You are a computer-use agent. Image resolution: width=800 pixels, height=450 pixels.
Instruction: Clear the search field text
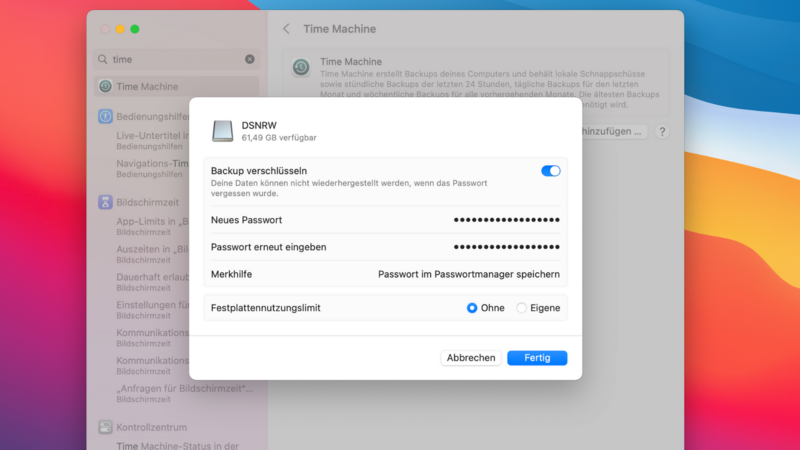coord(249,59)
